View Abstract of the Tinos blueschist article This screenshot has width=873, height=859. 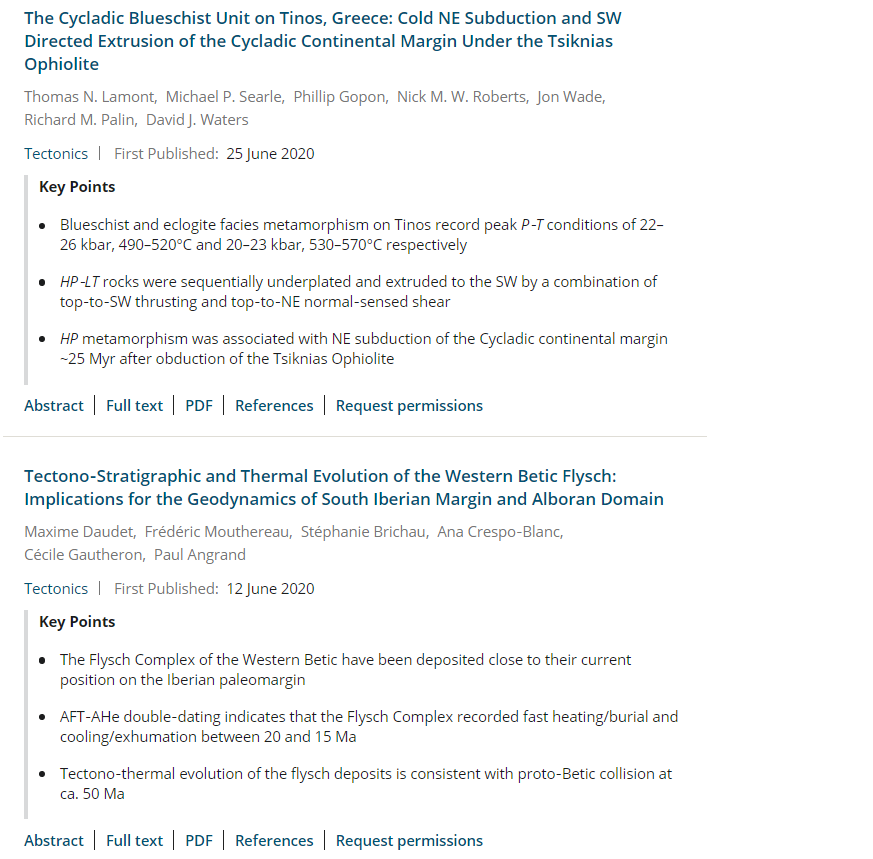[53, 405]
